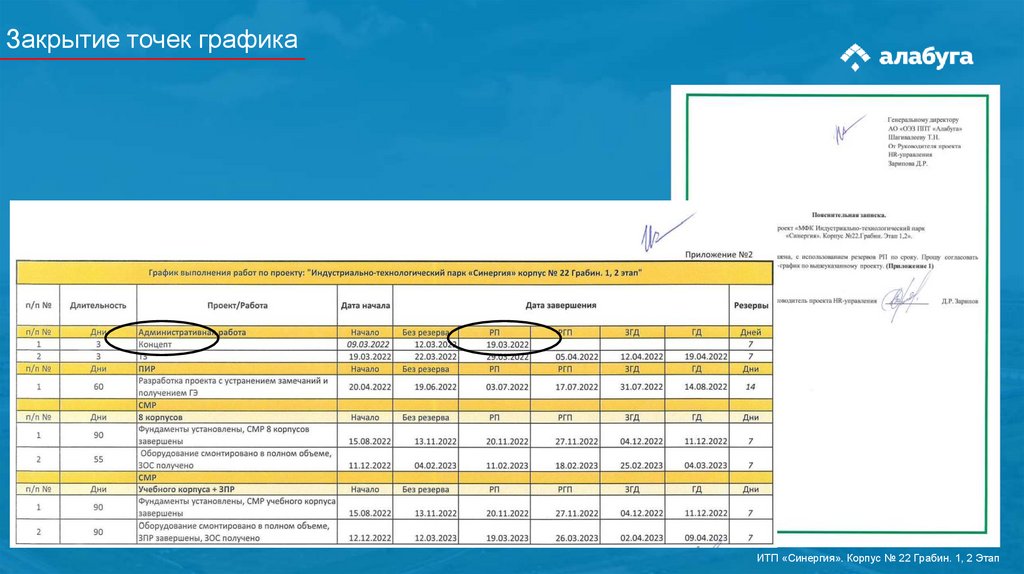Select the reserve value "14"
The width and height of the screenshot is (1024, 574).
[750, 387]
